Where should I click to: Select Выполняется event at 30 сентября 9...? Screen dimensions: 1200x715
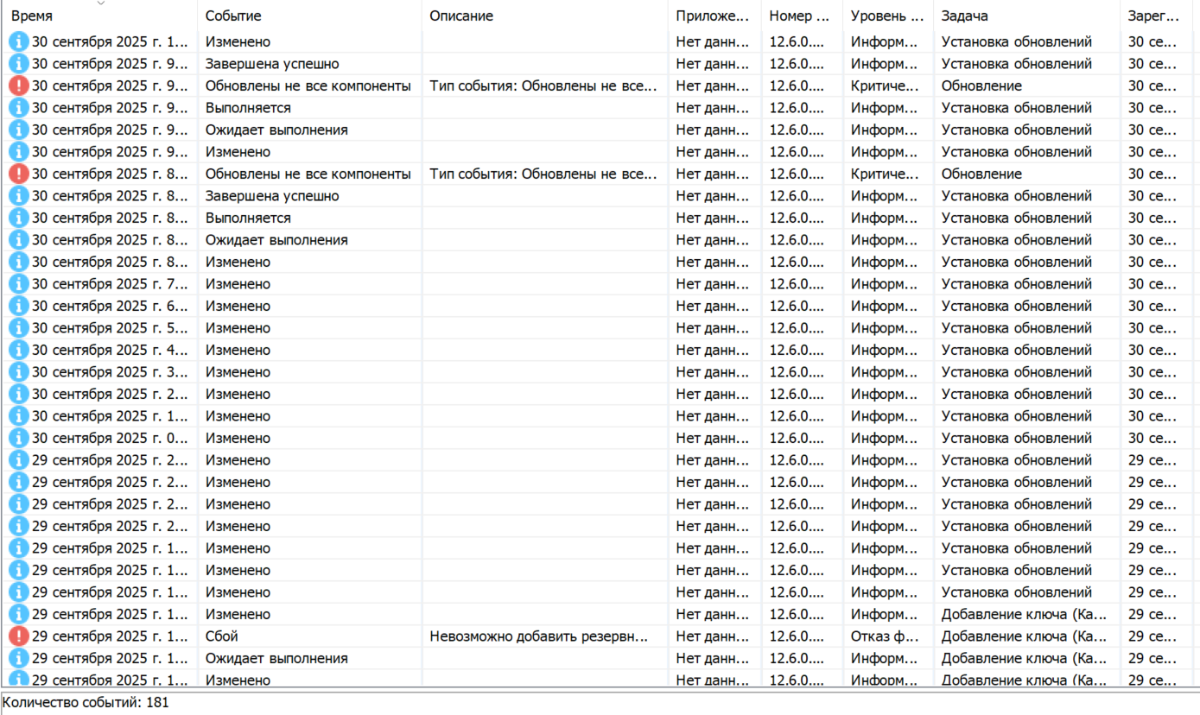tap(248, 108)
